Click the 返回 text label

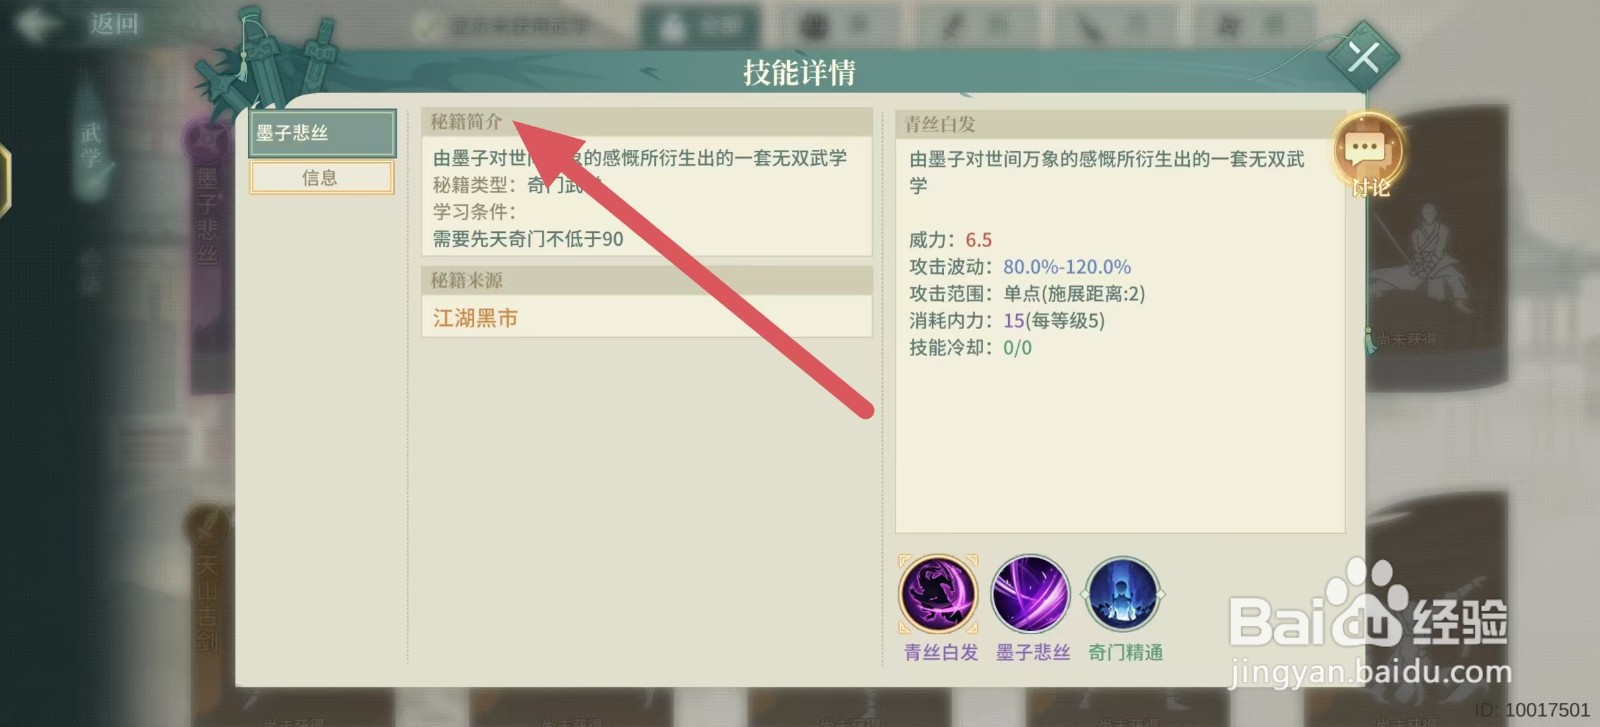click(114, 24)
